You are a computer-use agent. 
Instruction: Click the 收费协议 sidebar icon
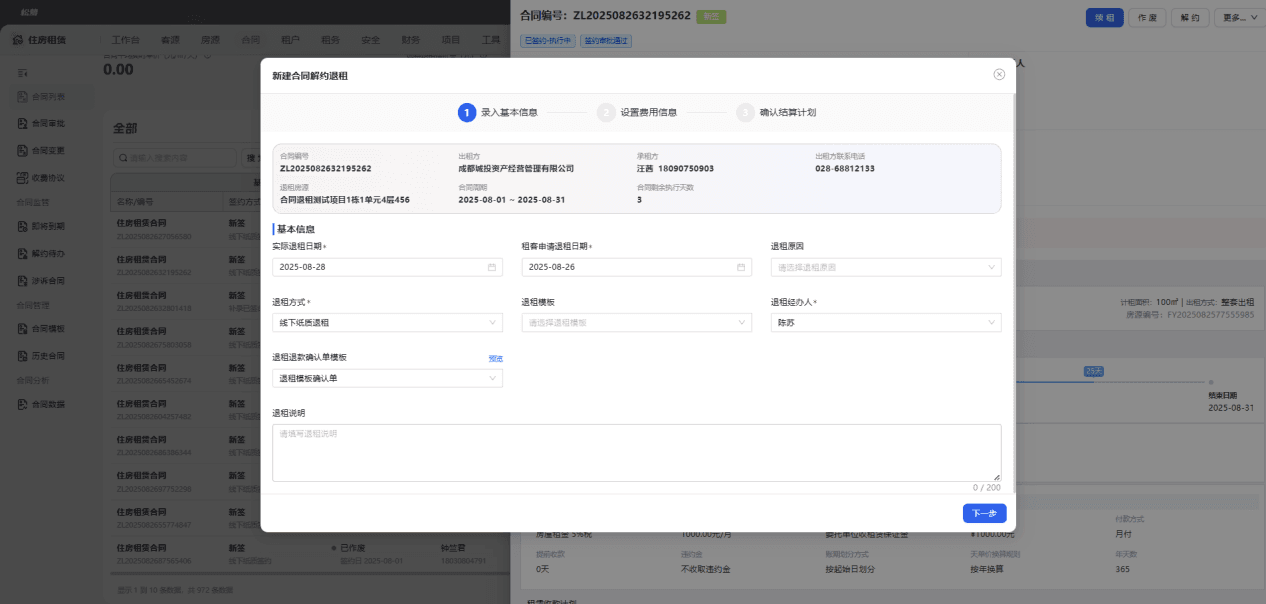pos(23,178)
